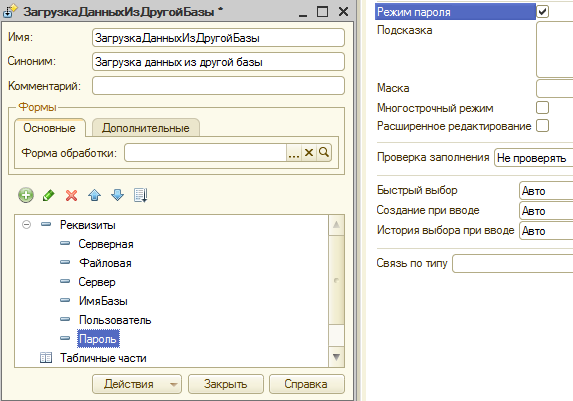Uncheck the Режим пароля checkbox
Image resolution: width=573 pixels, height=401 pixels.
click(543, 12)
